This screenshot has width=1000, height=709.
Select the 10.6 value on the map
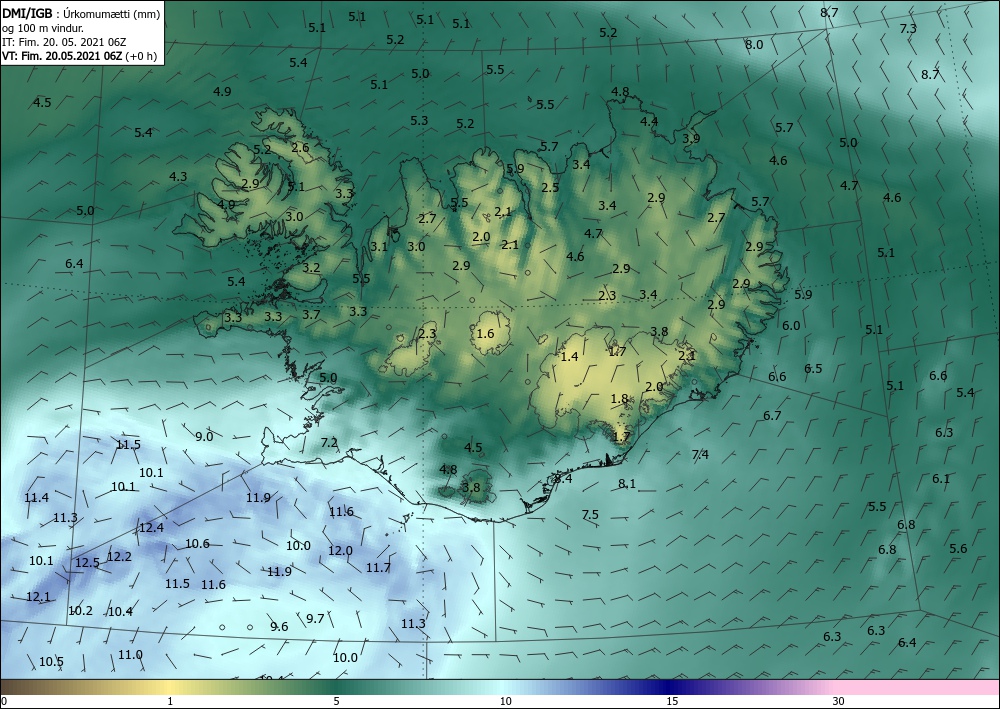coord(197,543)
